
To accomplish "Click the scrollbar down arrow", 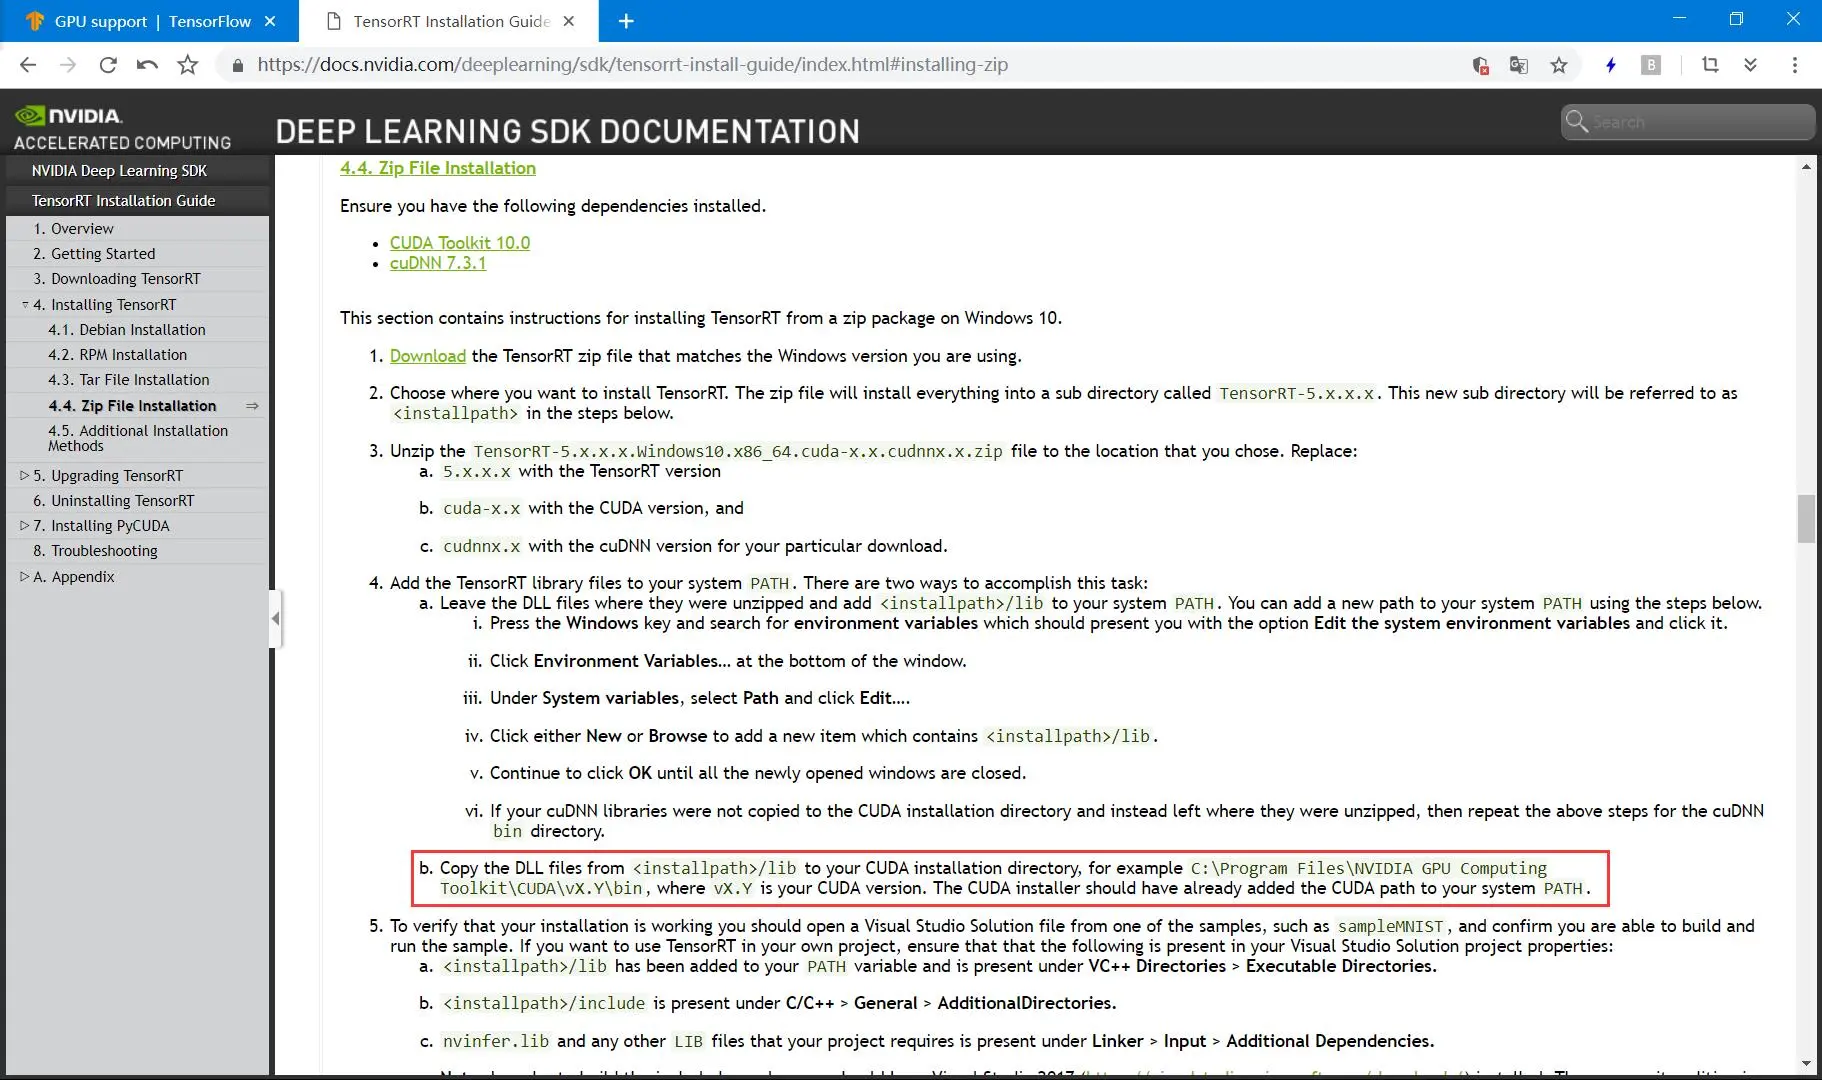I will tap(1806, 1063).
